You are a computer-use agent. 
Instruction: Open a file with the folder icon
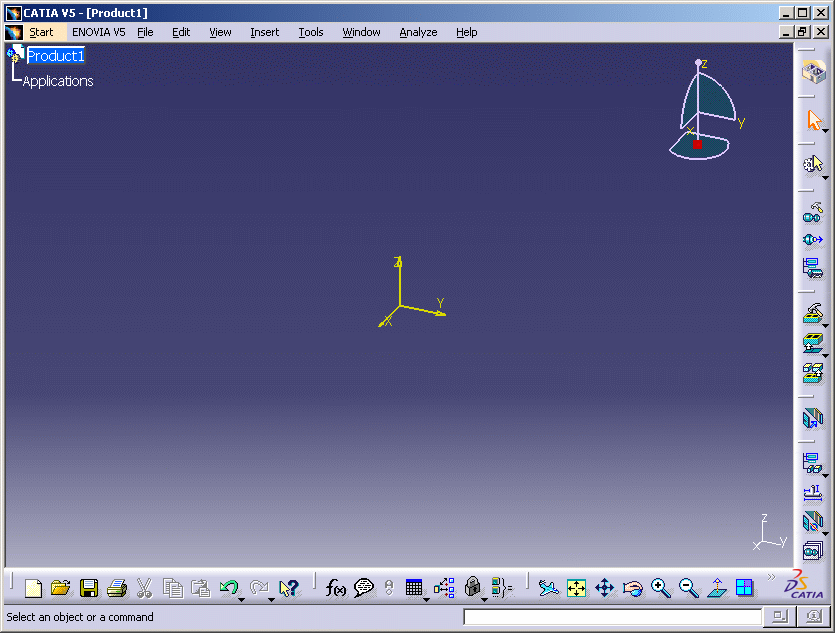click(61, 588)
